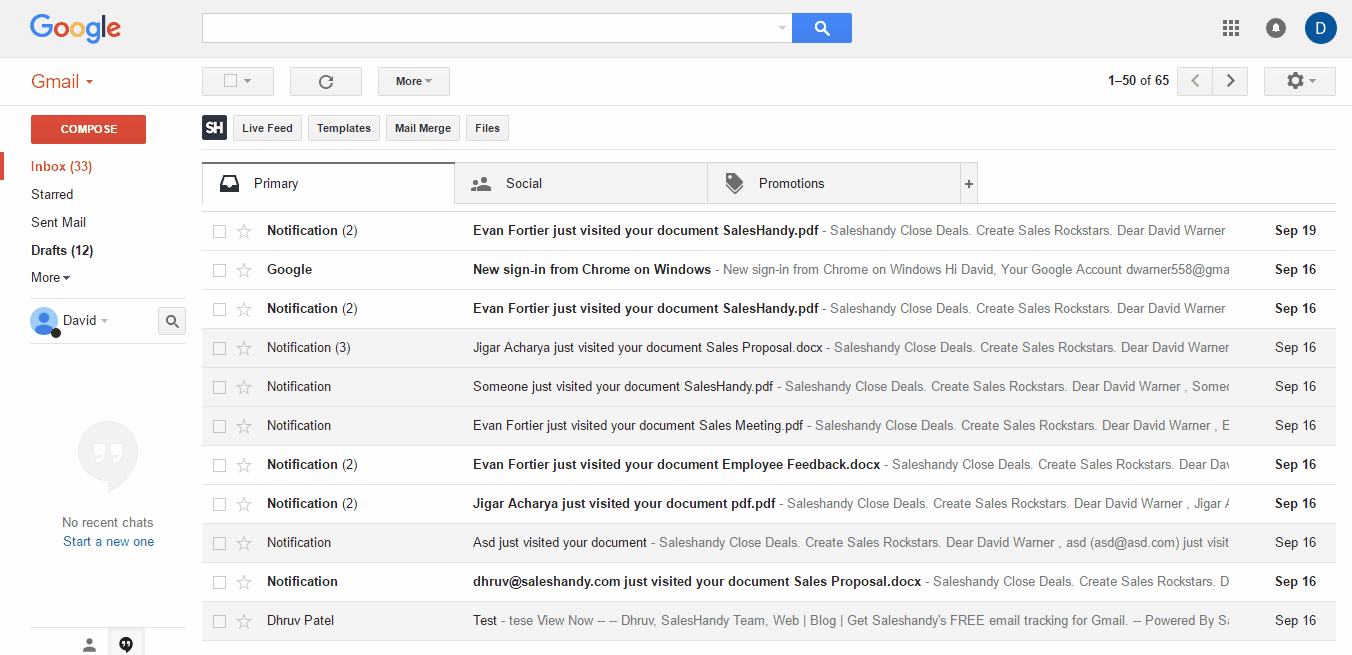The width and height of the screenshot is (1352, 655).
Task: Click the blue search magnifier button
Action: (x=821, y=28)
